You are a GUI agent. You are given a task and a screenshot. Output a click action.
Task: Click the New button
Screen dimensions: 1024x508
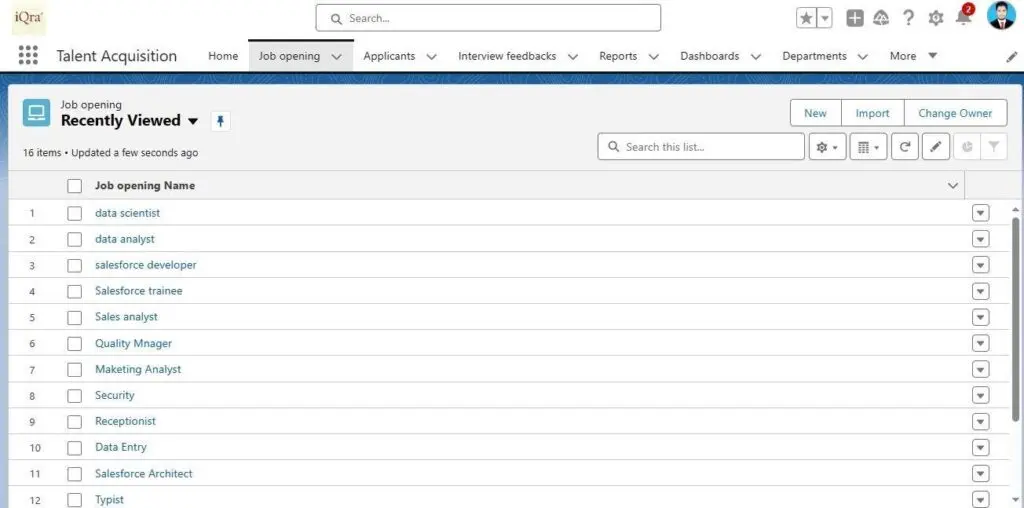815,113
